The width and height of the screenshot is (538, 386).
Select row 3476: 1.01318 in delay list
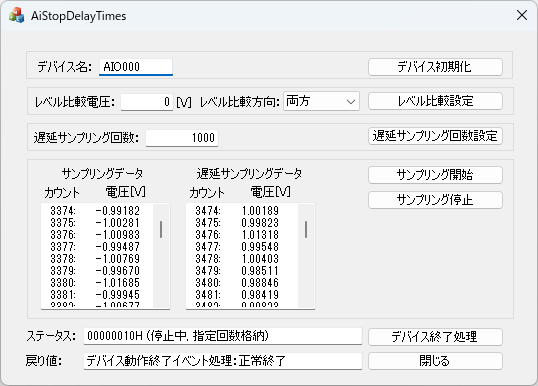point(242,235)
